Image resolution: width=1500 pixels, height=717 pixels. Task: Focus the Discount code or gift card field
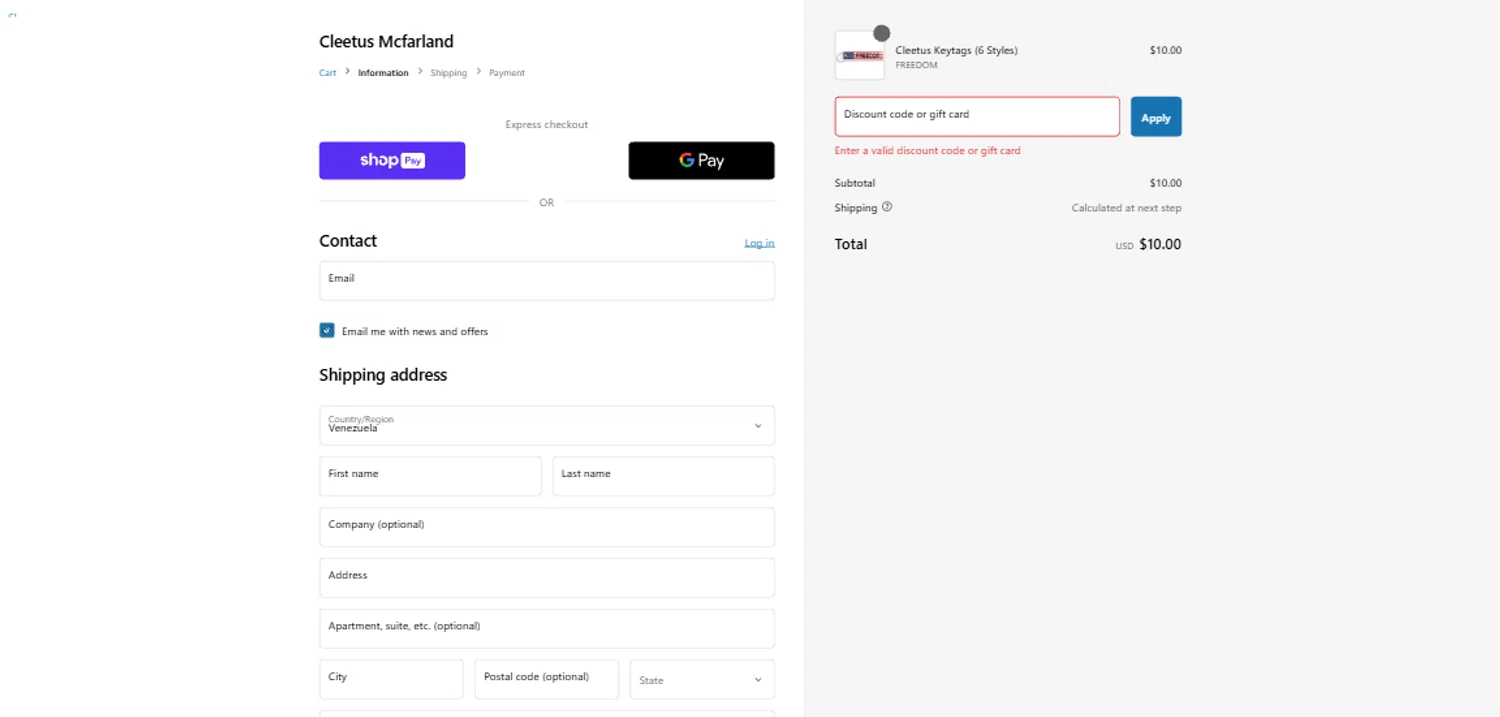[x=977, y=117]
